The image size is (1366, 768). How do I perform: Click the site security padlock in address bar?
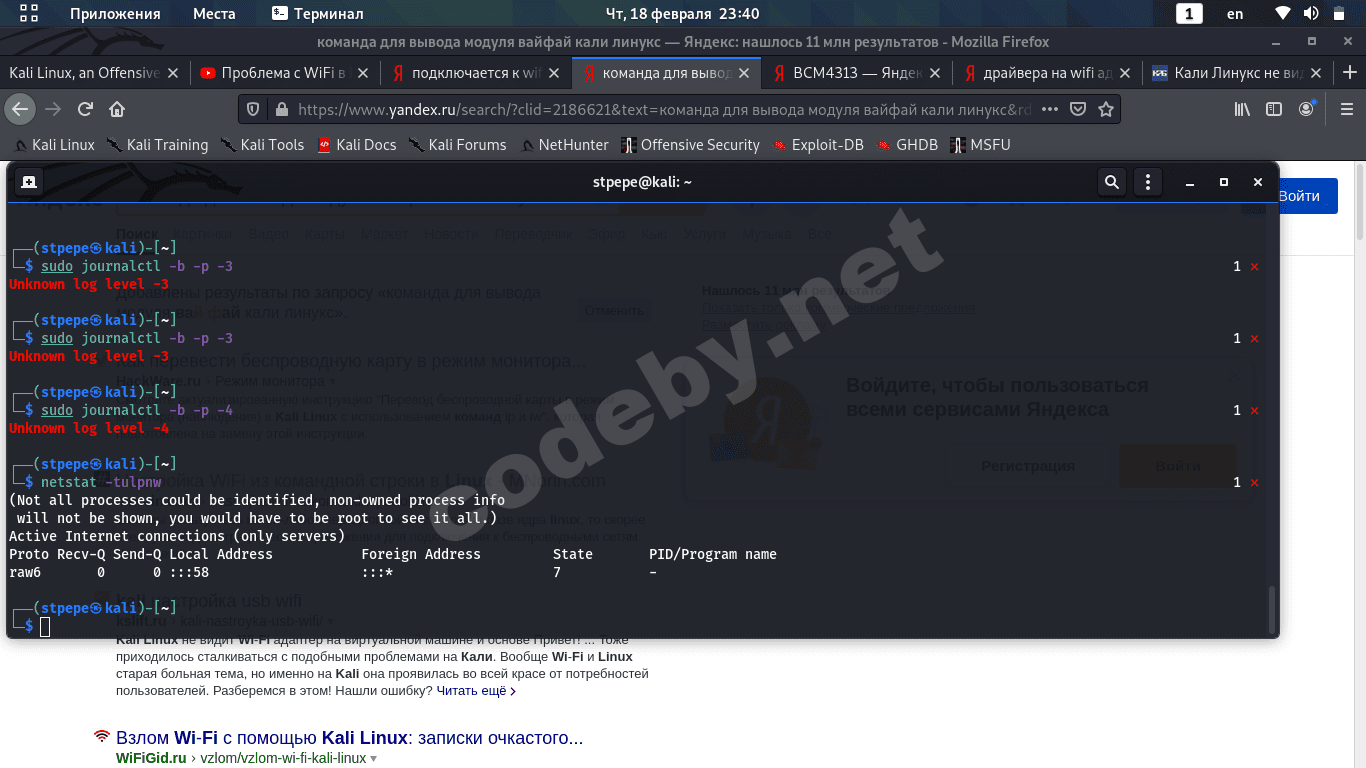pyautogui.click(x=280, y=109)
